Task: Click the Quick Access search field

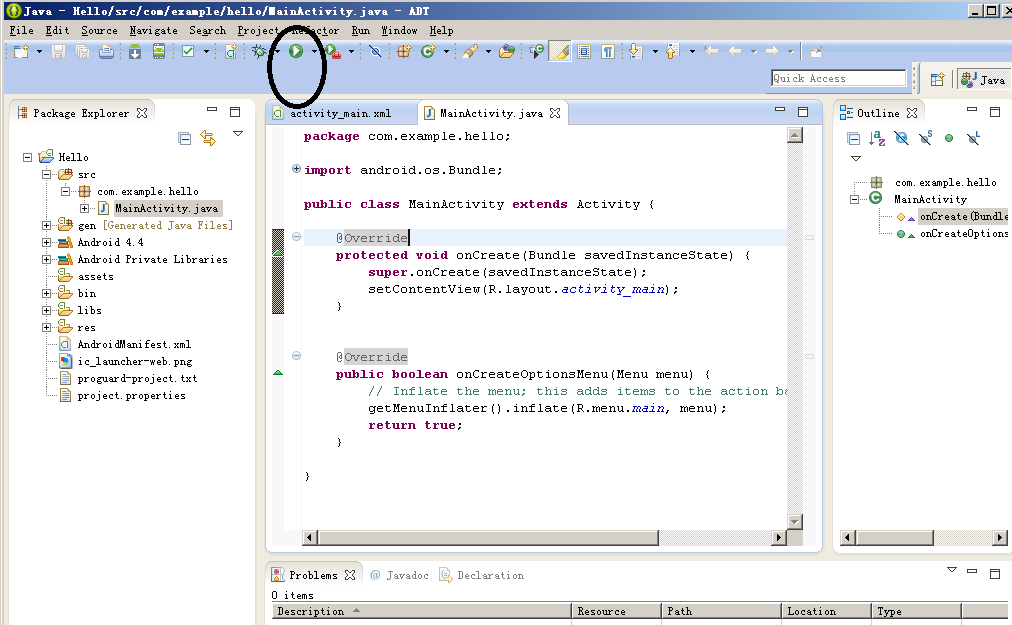Action: pyautogui.click(x=838, y=78)
